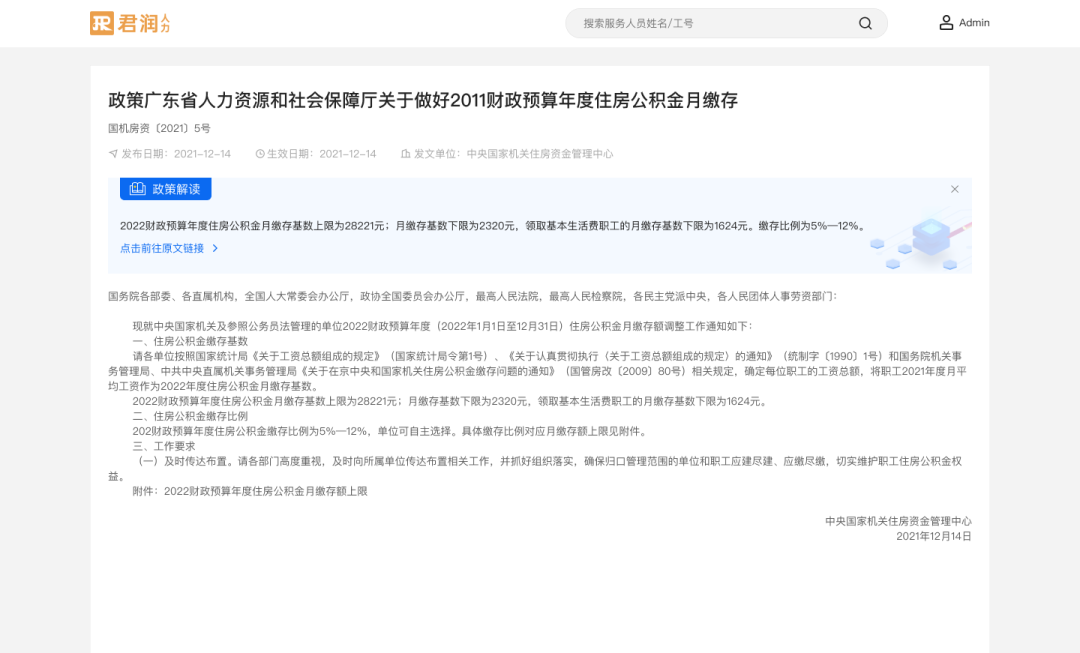Click the send icon beside 发布日期
This screenshot has height=653, width=1080.
[x=112, y=154]
